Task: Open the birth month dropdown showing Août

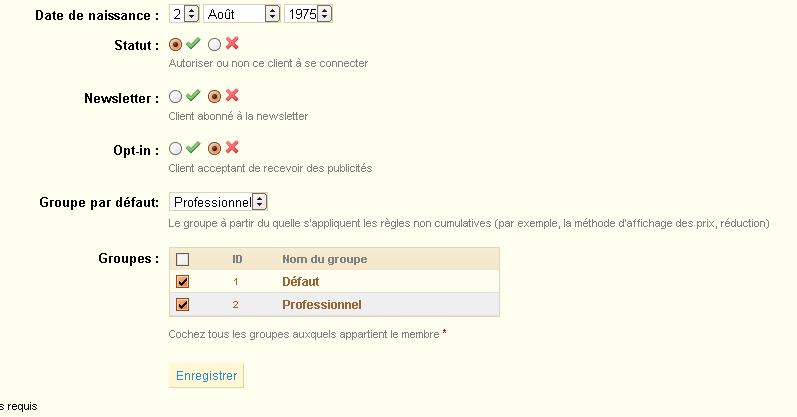Action: 241,14
